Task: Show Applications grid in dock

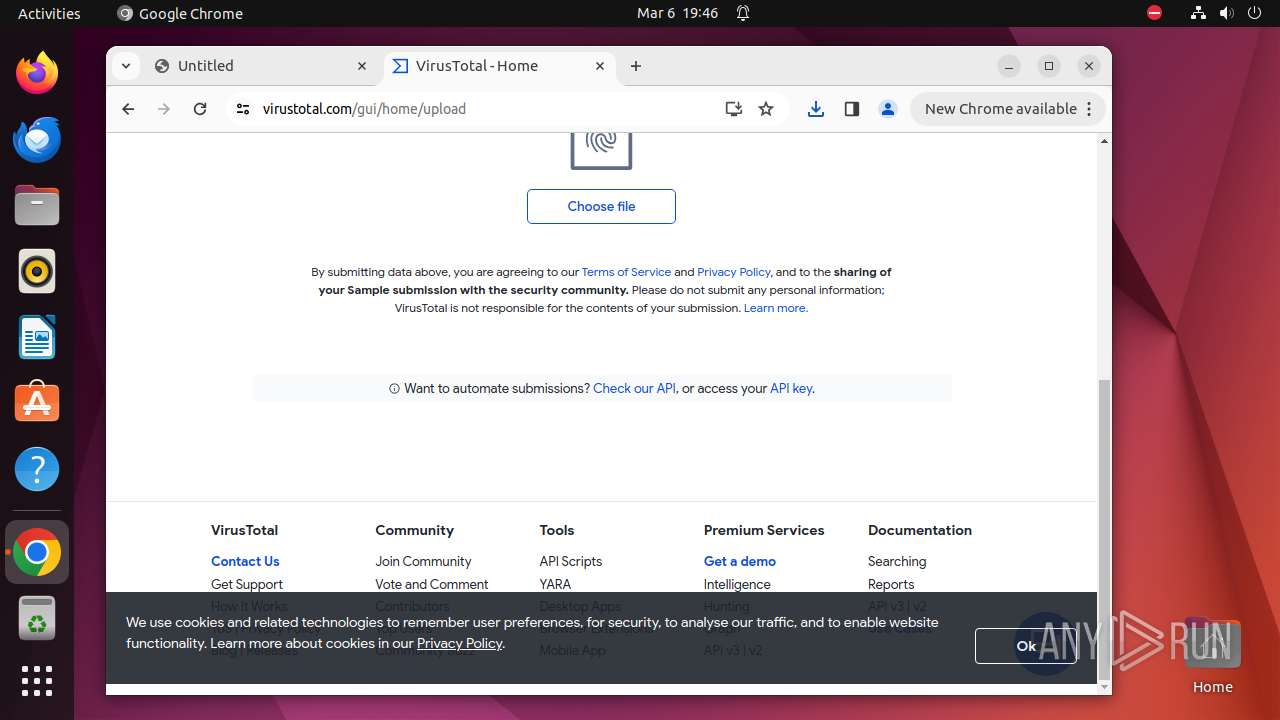Action: coord(37,681)
